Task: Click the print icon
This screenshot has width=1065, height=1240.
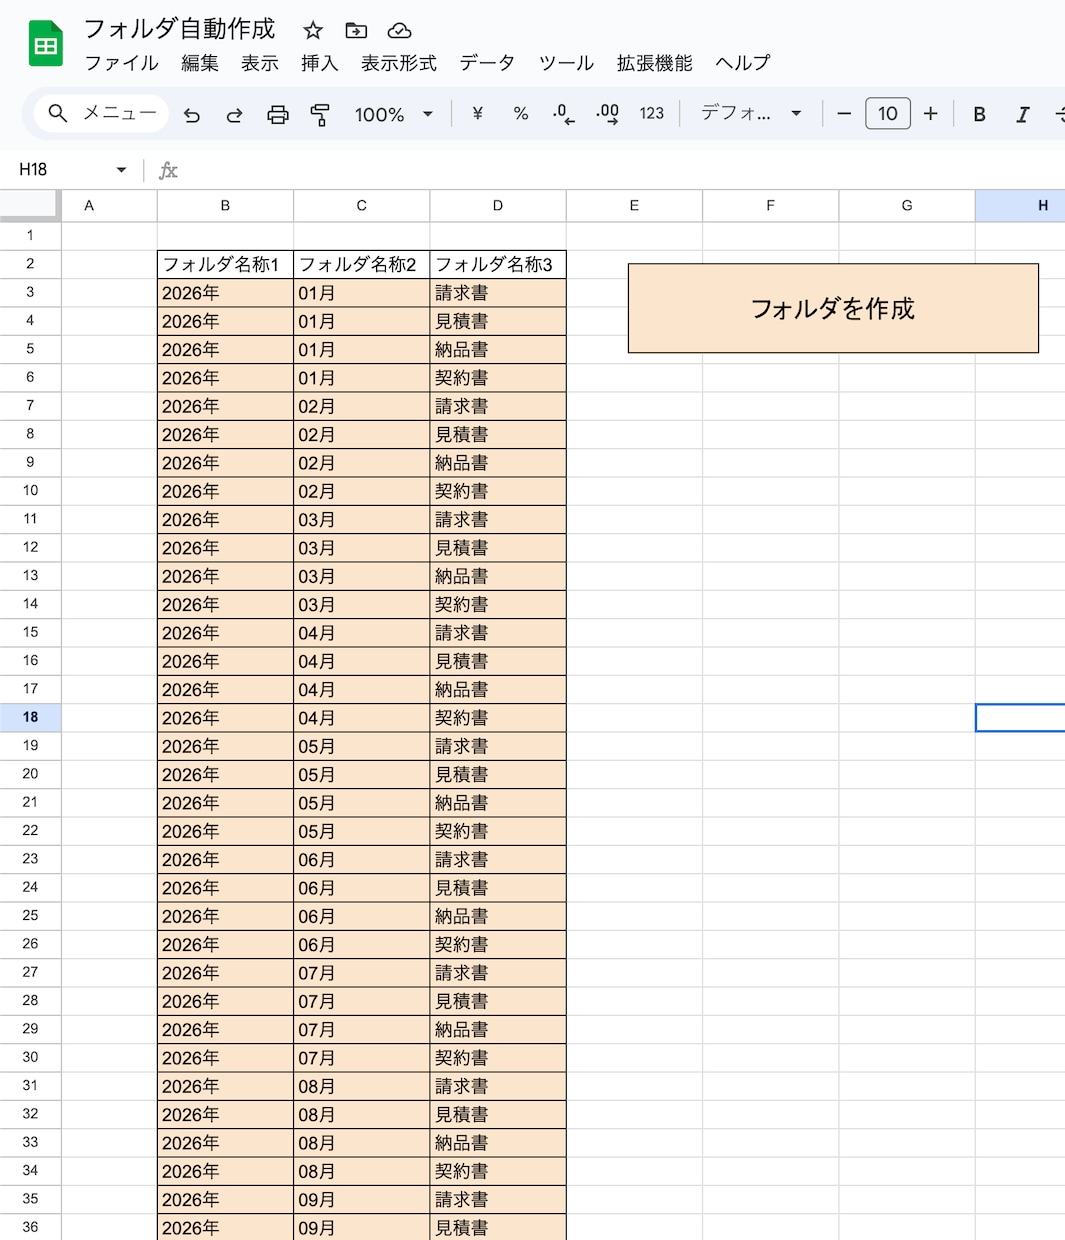Action: 278,115
